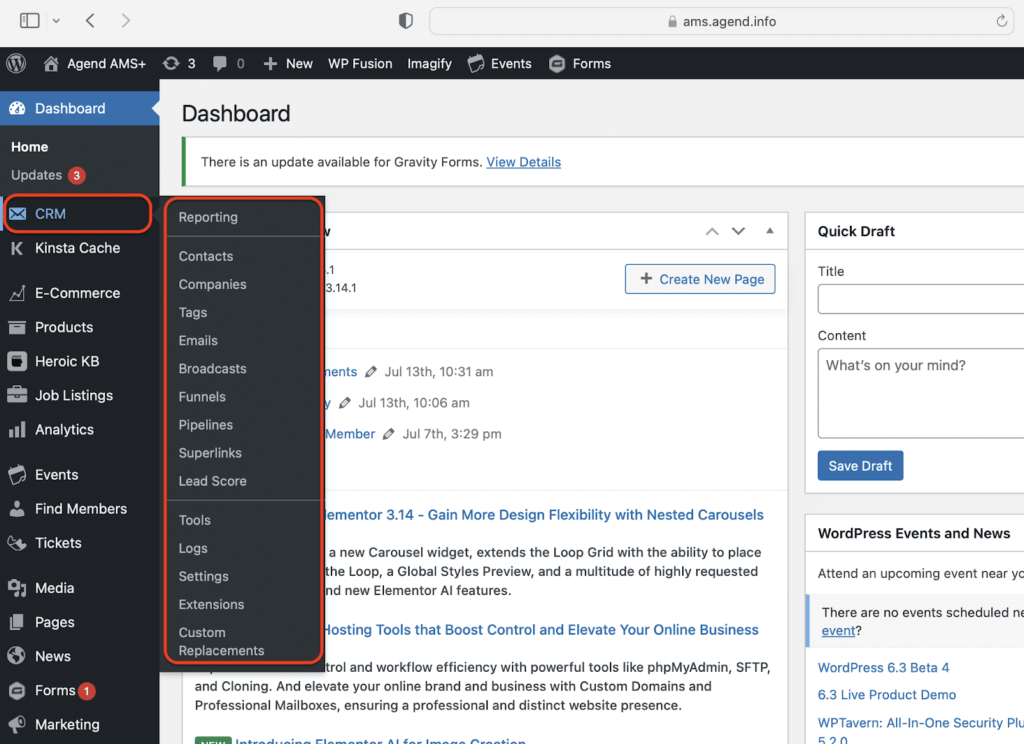Click the Pages icon in sidebar

(x=18, y=622)
